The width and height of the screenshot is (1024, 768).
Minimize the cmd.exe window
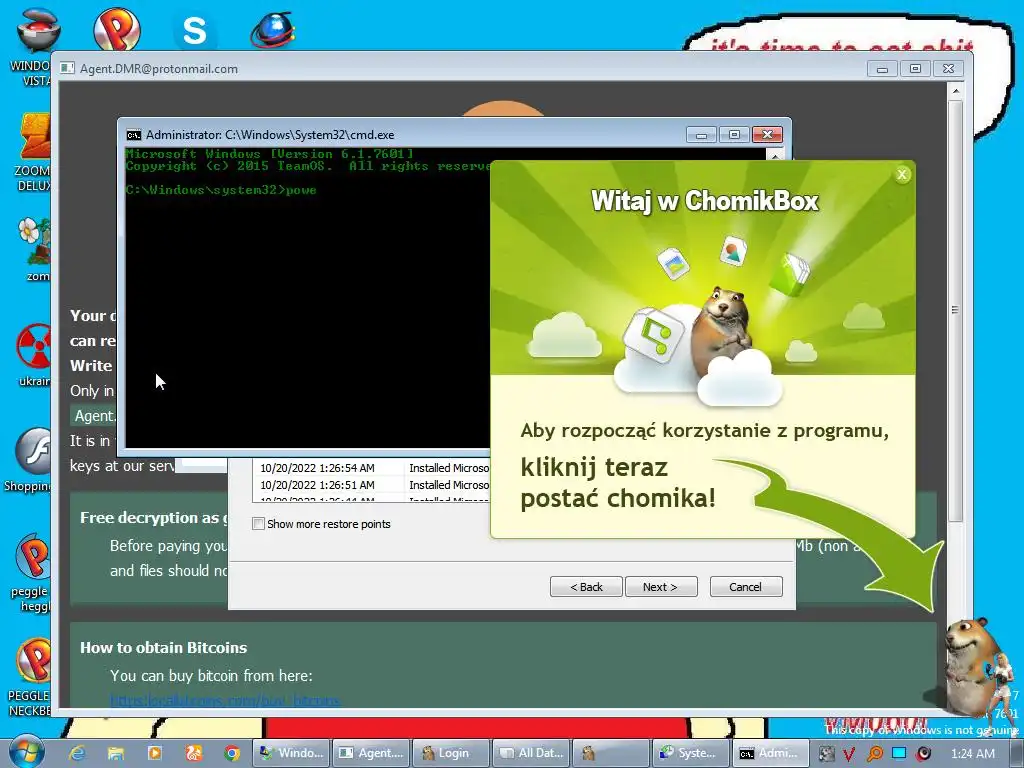point(701,135)
